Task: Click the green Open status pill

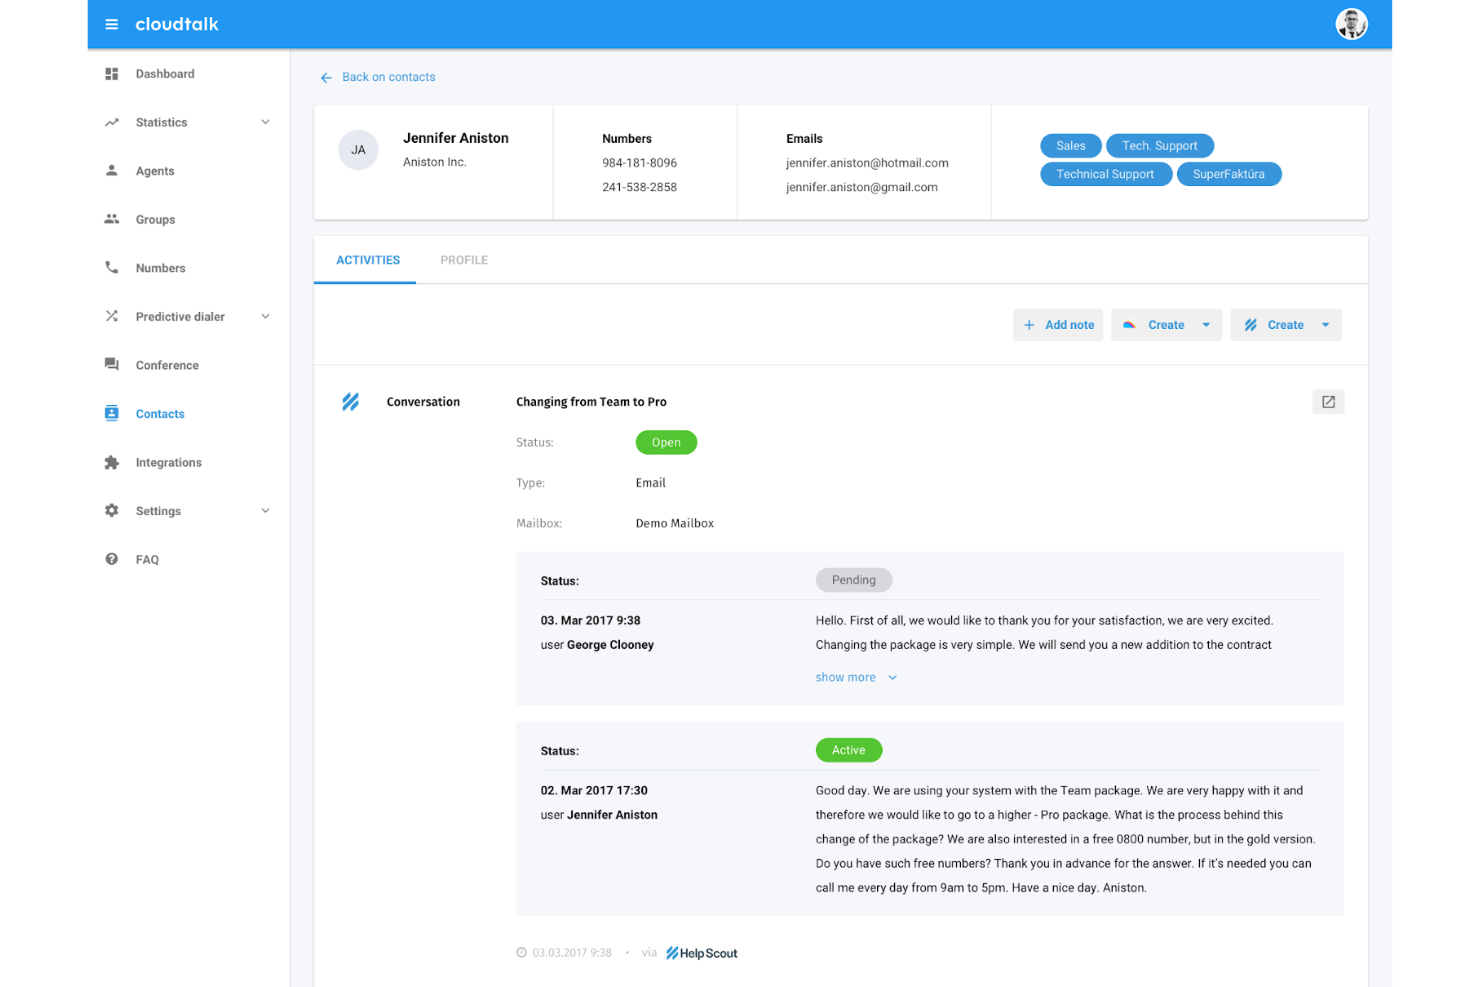Action: tap(666, 442)
